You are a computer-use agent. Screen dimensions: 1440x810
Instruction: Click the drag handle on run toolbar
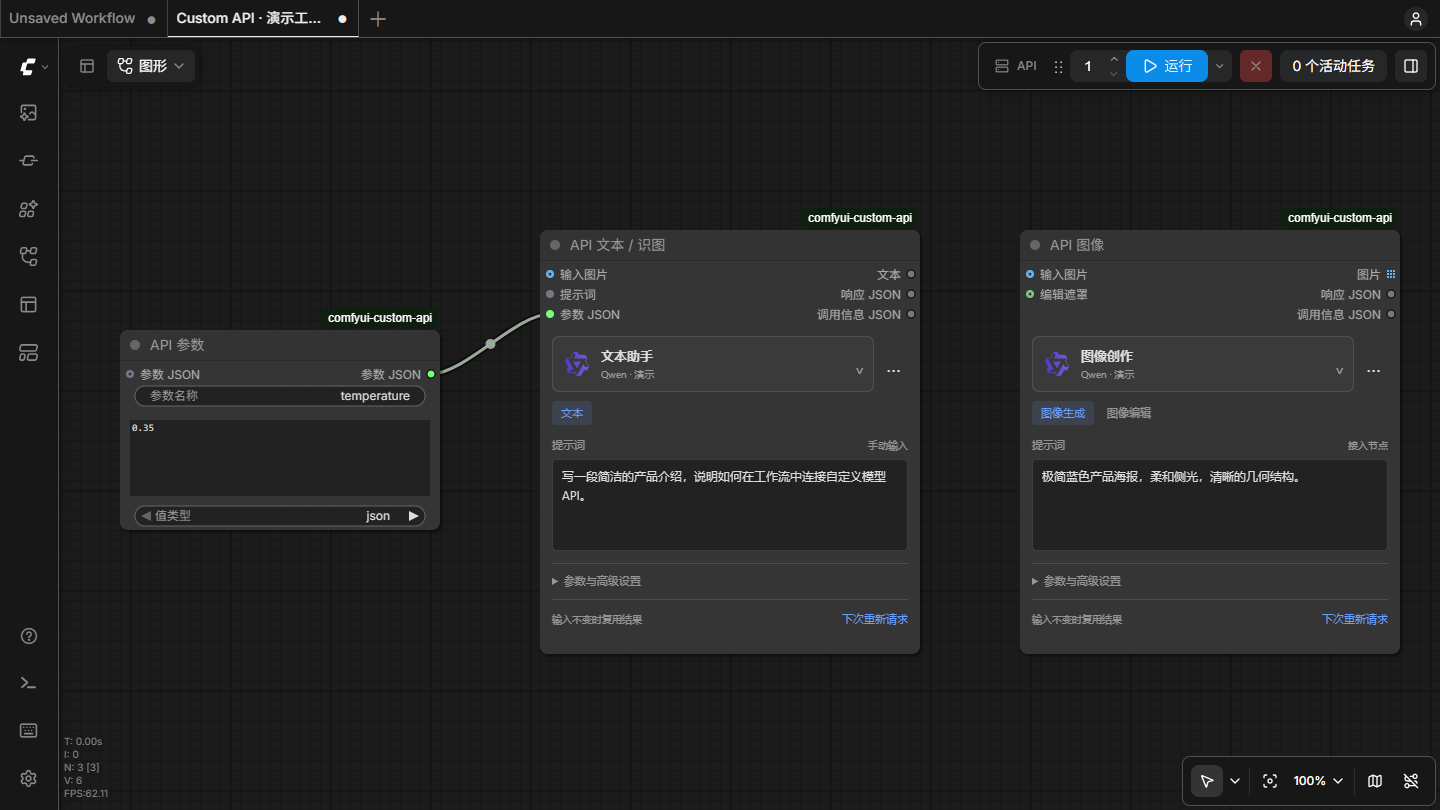tap(1058, 67)
